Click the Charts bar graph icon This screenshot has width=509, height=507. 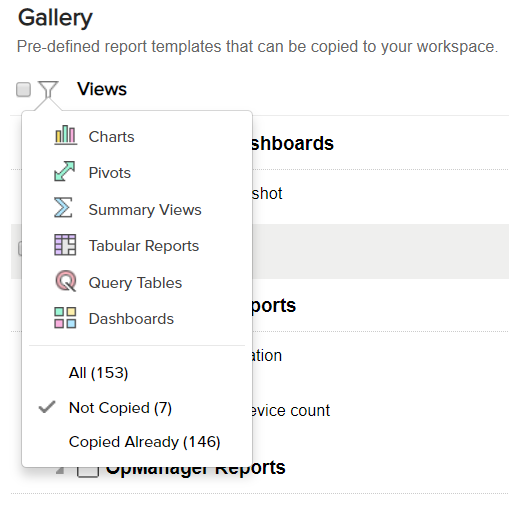click(x=66, y=135)
